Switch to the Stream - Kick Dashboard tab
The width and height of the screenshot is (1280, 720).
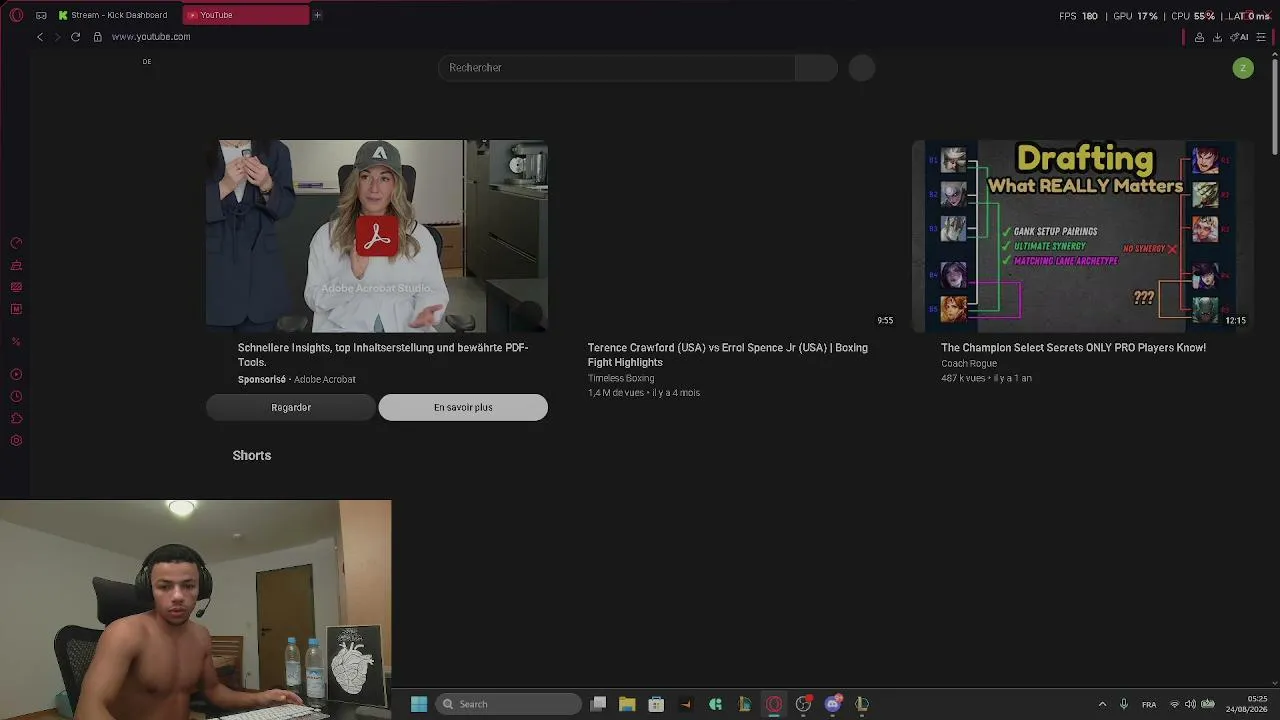(114, 15)
